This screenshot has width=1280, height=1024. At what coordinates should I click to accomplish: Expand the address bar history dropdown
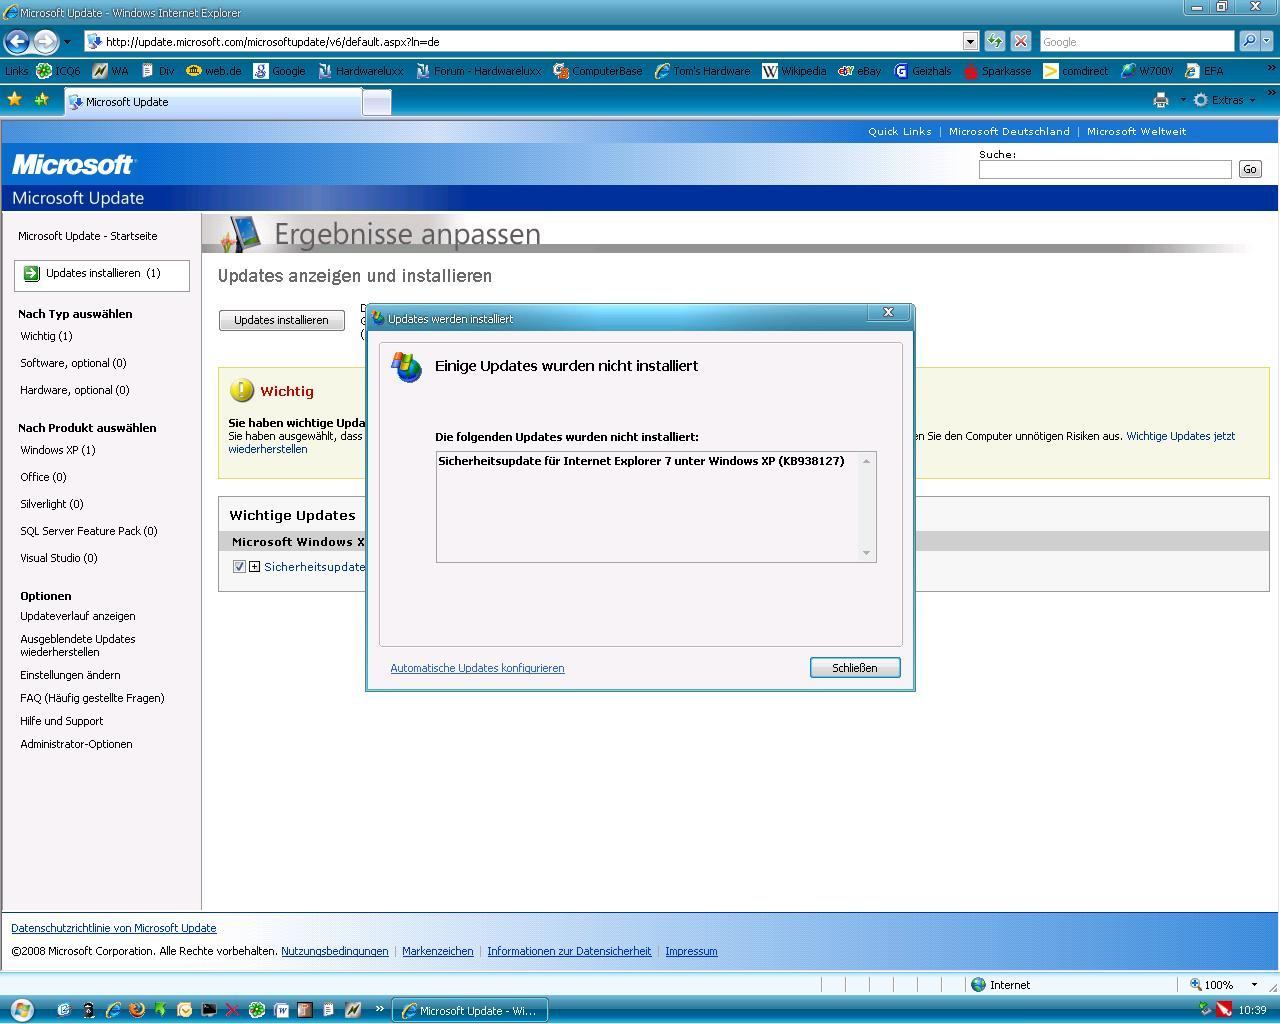970,41
